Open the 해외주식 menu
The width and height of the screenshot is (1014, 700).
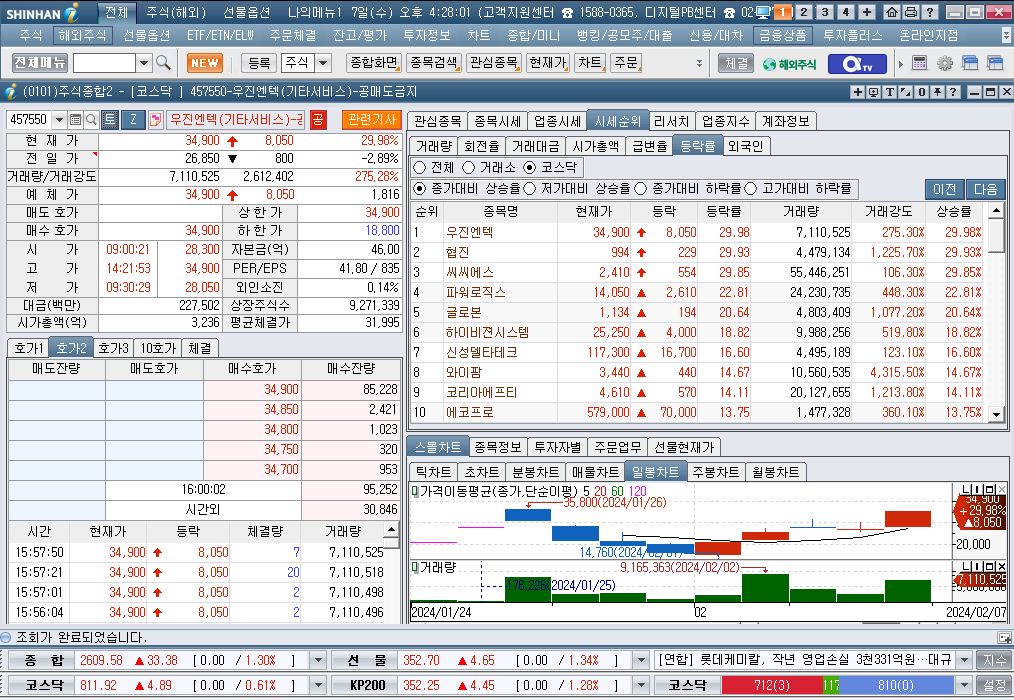click(x=82, y=36)
